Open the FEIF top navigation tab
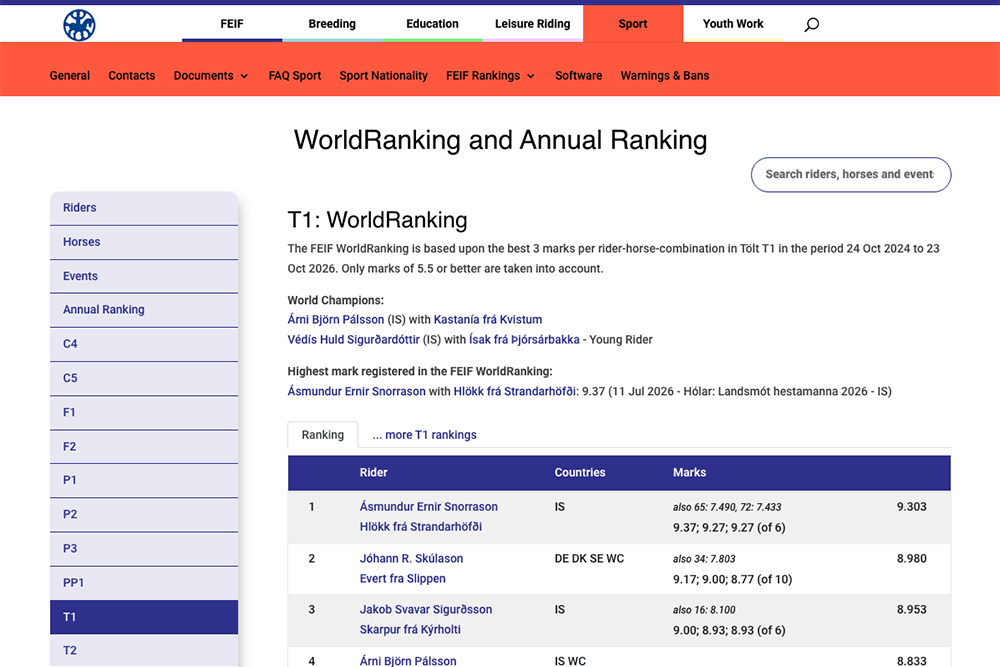 coord(232,24)
